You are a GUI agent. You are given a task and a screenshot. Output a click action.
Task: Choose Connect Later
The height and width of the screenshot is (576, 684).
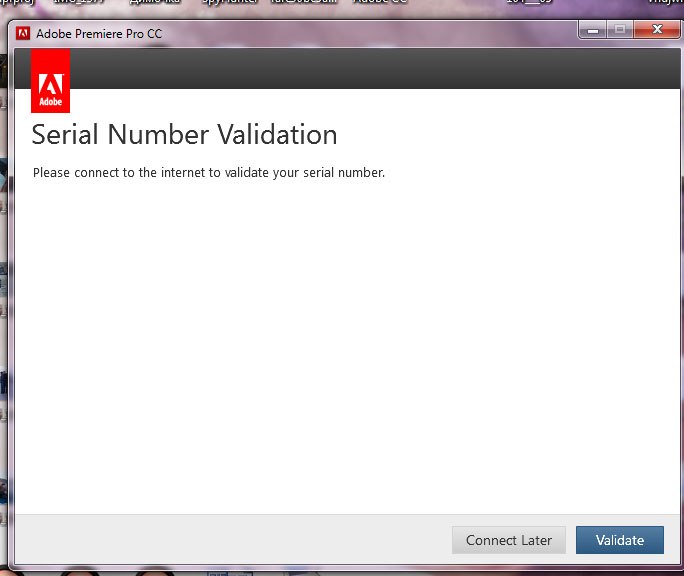(509, 540)
